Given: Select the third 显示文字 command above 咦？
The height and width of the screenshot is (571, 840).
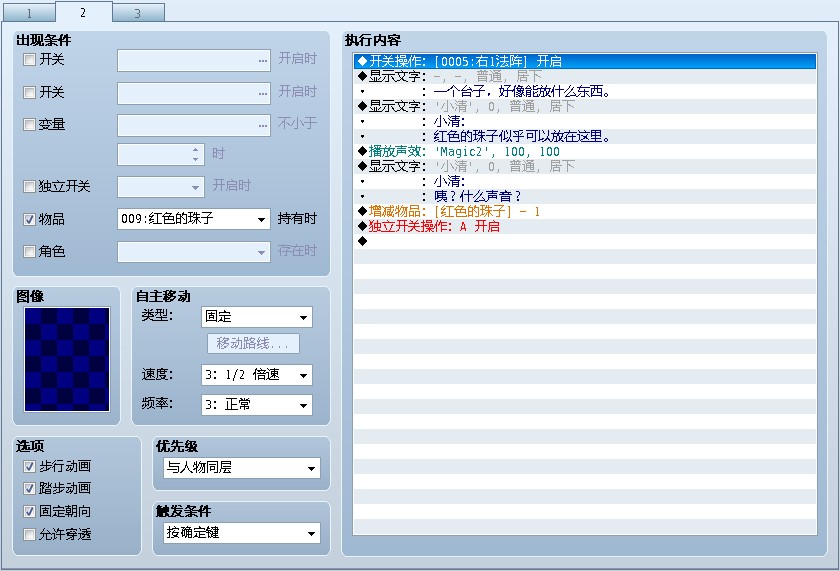Looking at the screenshot, I should coord(585,166).
